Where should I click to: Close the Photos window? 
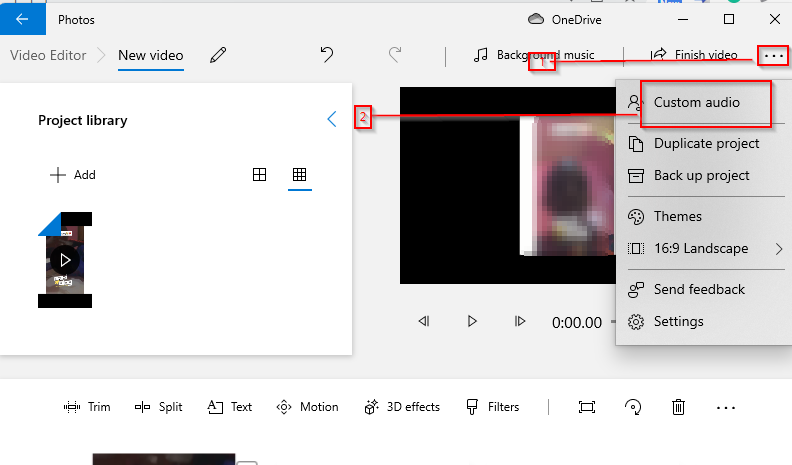pyautogui.click(x=775, y=19)
